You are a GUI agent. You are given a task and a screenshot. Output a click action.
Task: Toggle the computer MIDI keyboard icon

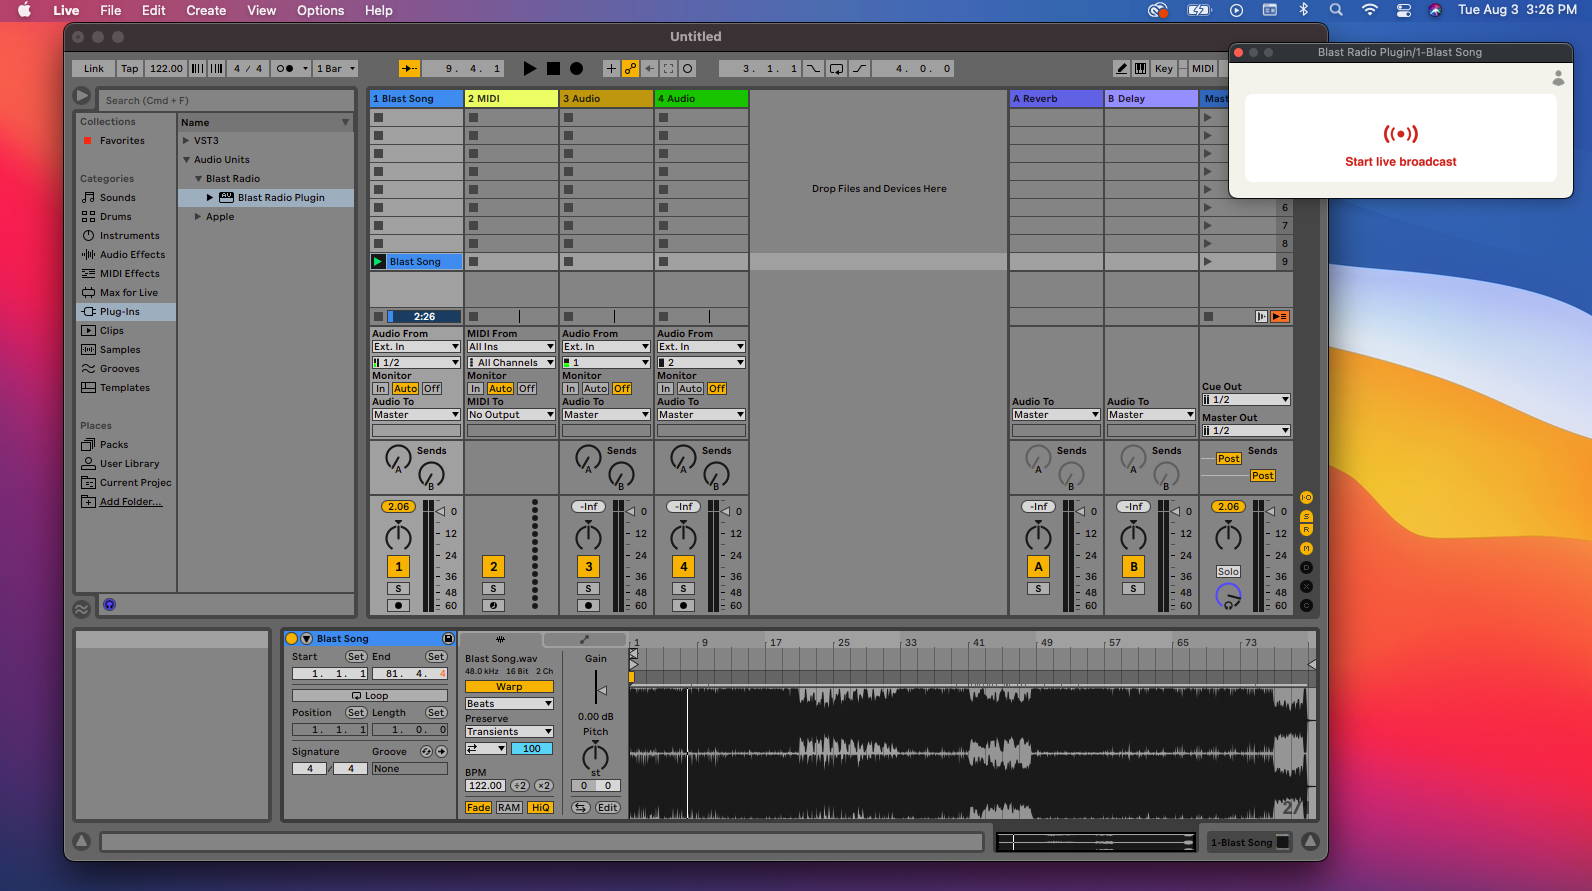coord(1140,68)
